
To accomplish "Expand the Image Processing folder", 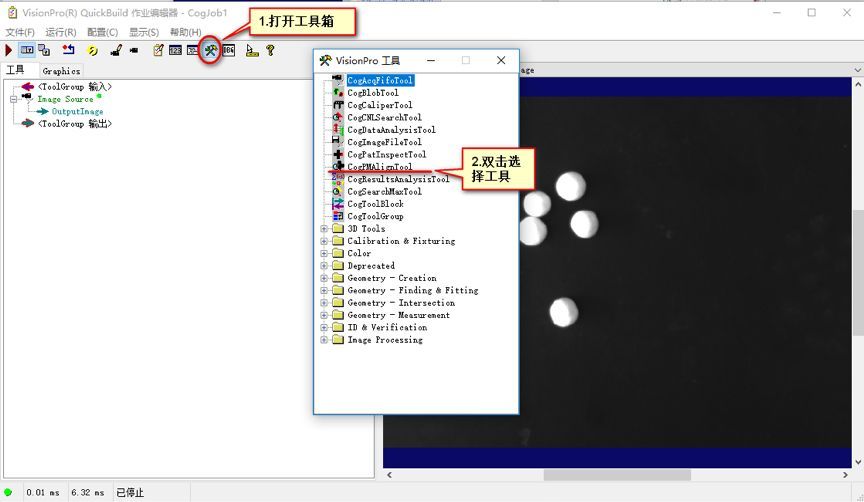I will click(324, 339).
